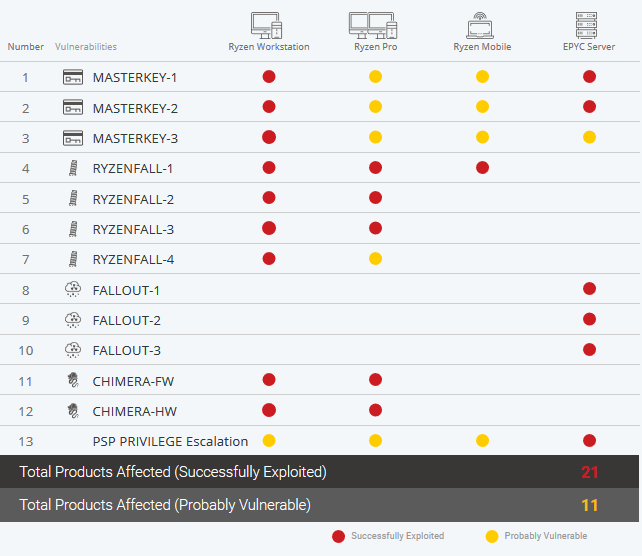Click the tower icon beside RYZENFALL-1
The width and height of the screenshot is (642, 556).
pyautogui.click(x=73, y=168)
